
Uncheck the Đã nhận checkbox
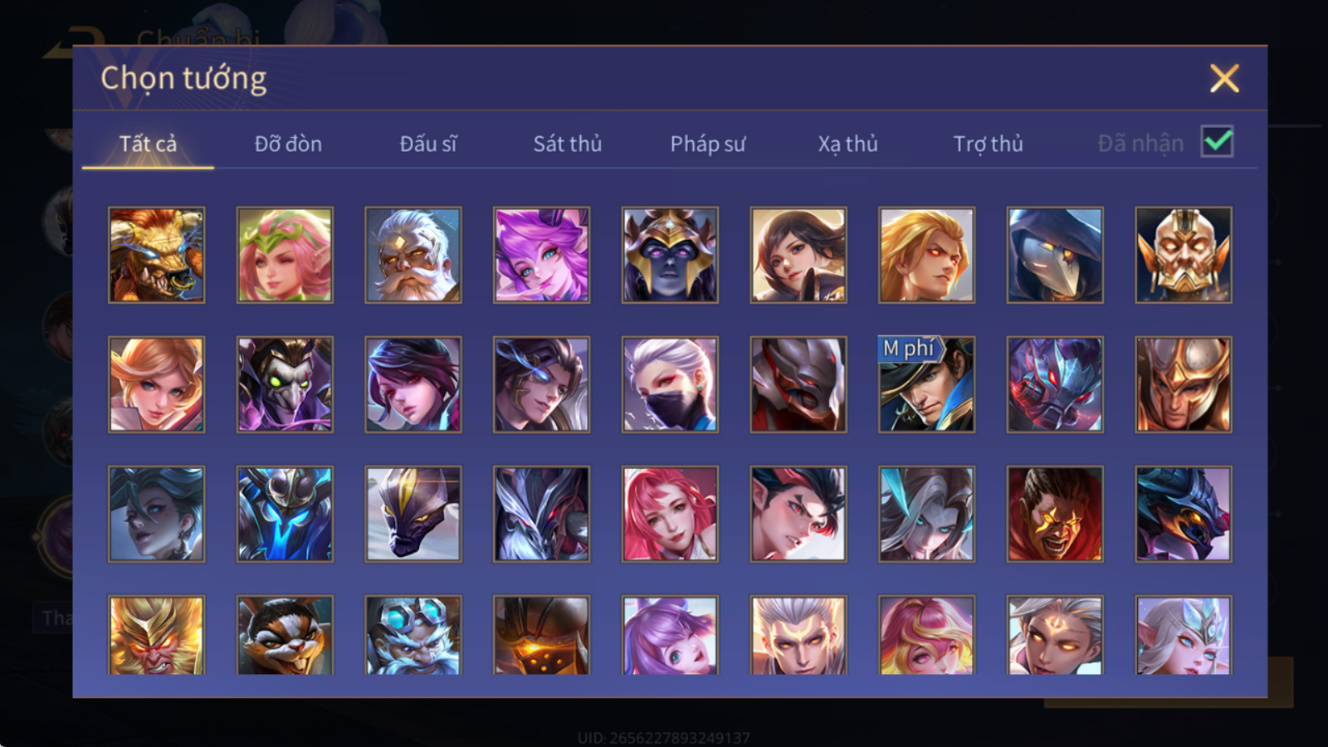1217,142
